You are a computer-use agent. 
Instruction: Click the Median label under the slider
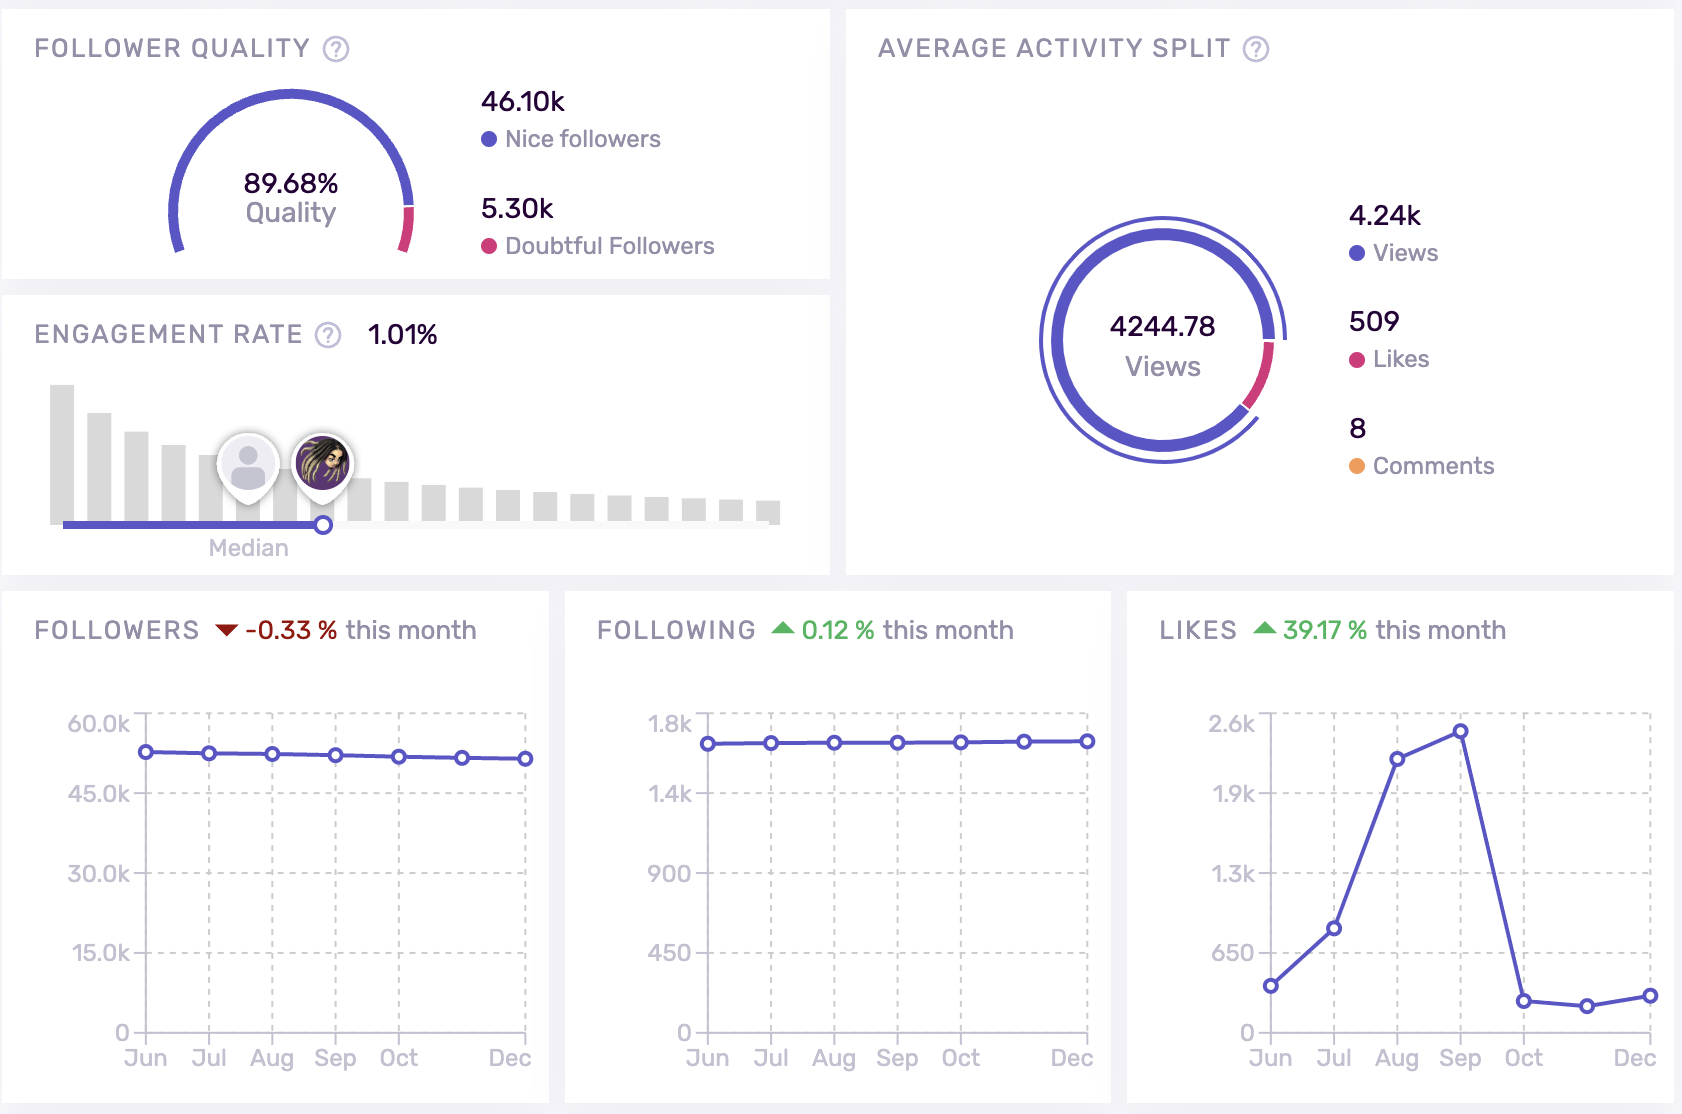tap(249, 547)
